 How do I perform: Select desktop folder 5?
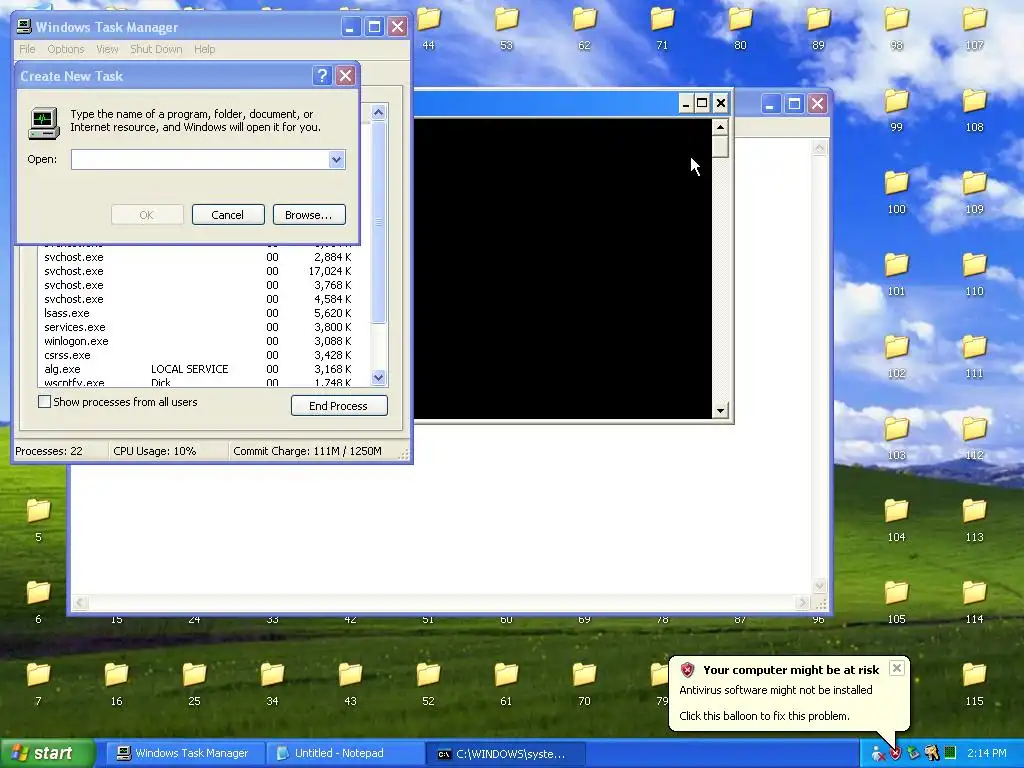pos(39,521)
